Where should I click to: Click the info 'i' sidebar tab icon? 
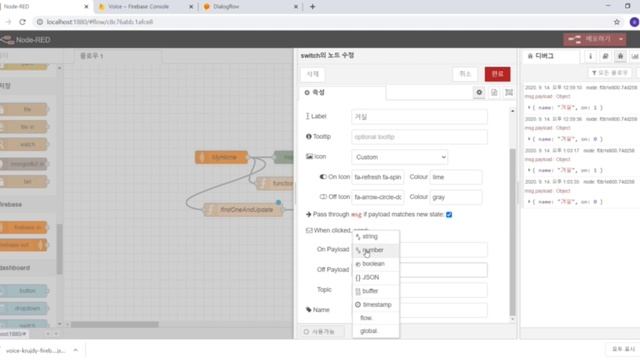590,56
